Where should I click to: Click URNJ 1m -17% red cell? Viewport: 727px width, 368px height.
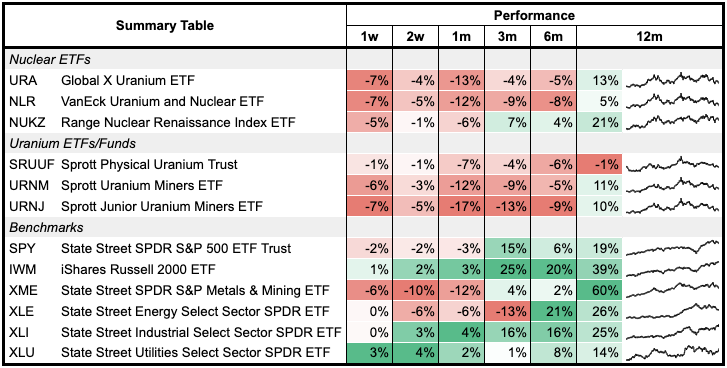tap(461, 206)
